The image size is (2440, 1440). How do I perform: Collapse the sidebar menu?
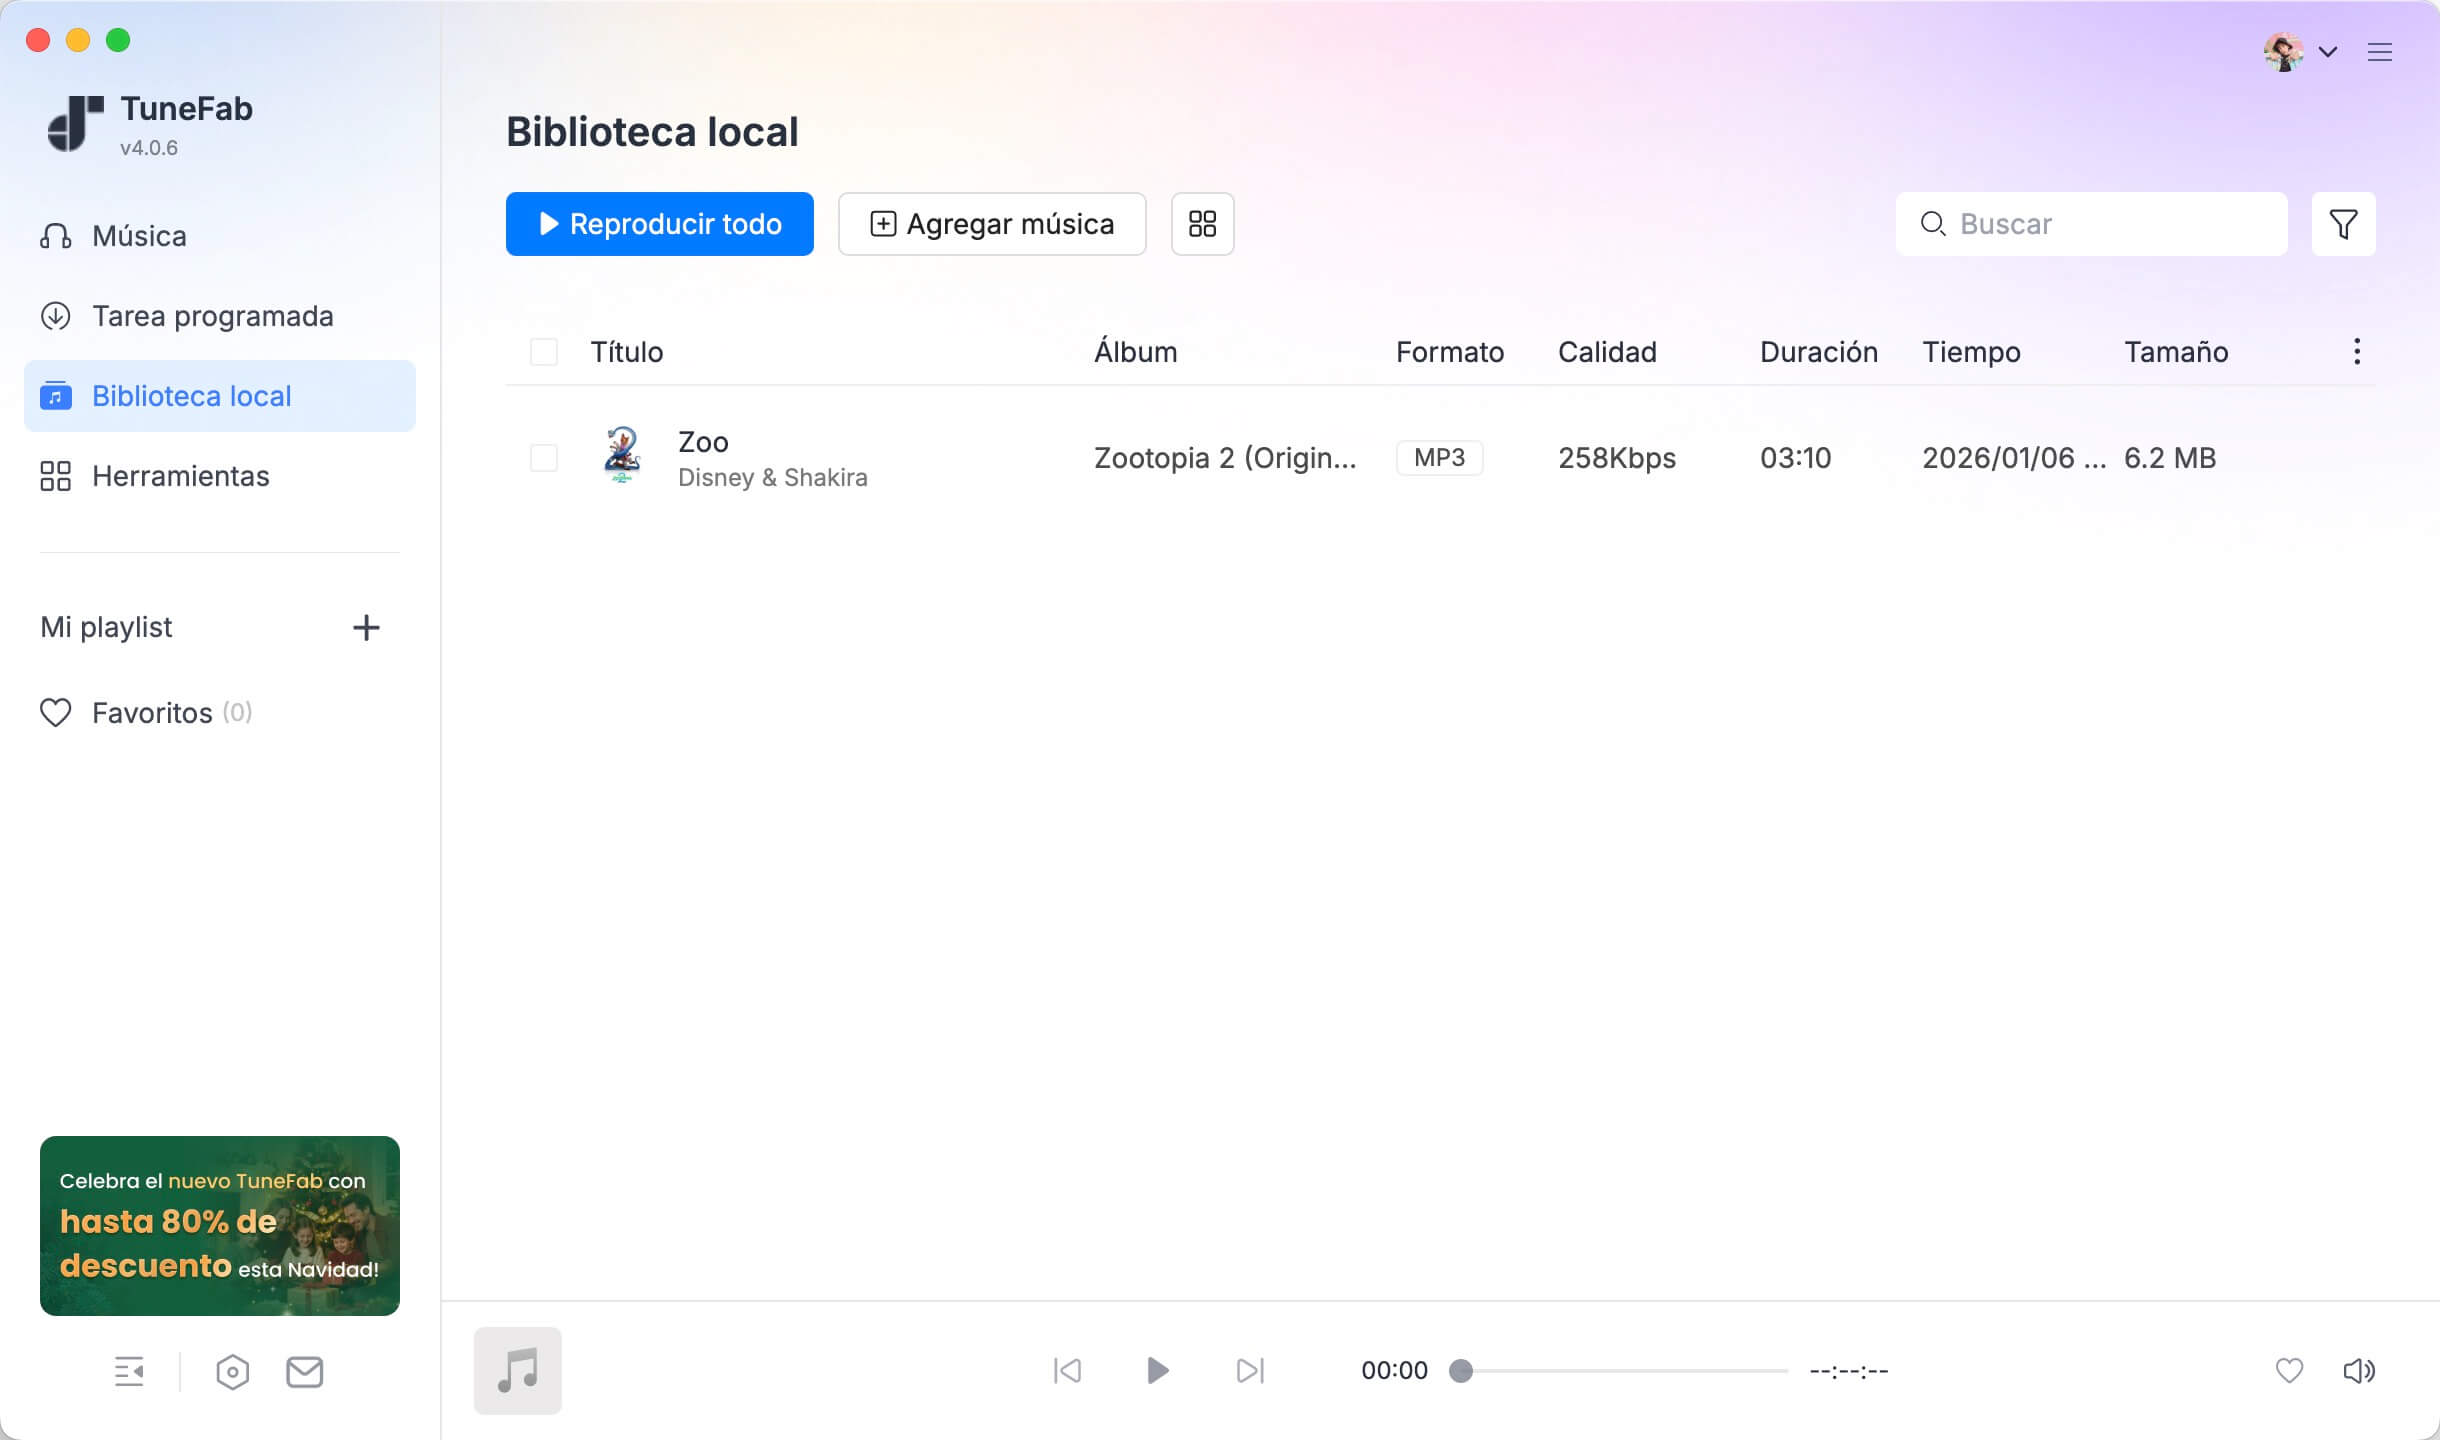(129, 1372)
